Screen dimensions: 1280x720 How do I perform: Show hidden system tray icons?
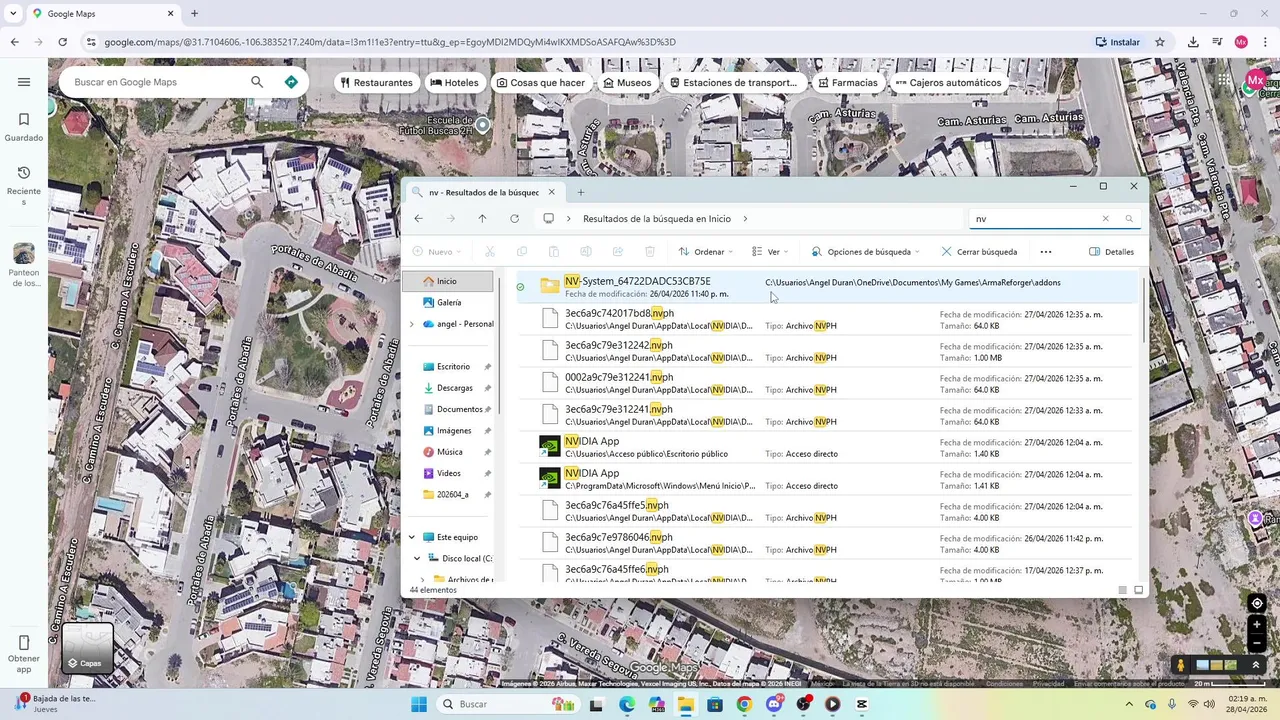(1130, 704)
